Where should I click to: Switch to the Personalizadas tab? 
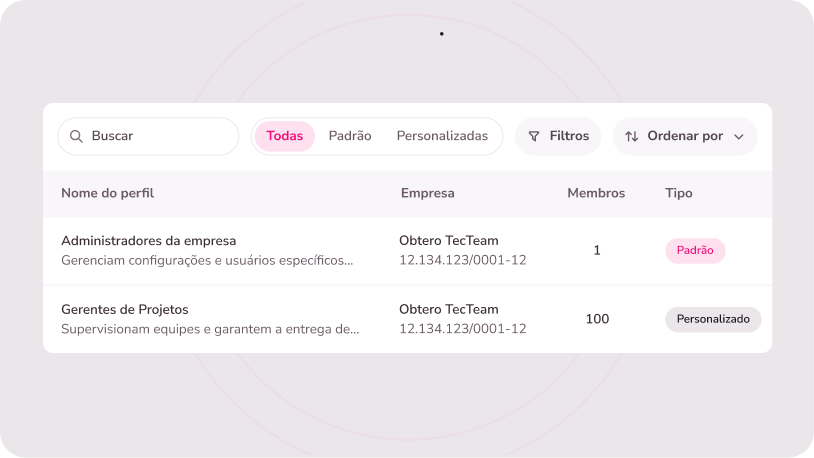(442, 136)
